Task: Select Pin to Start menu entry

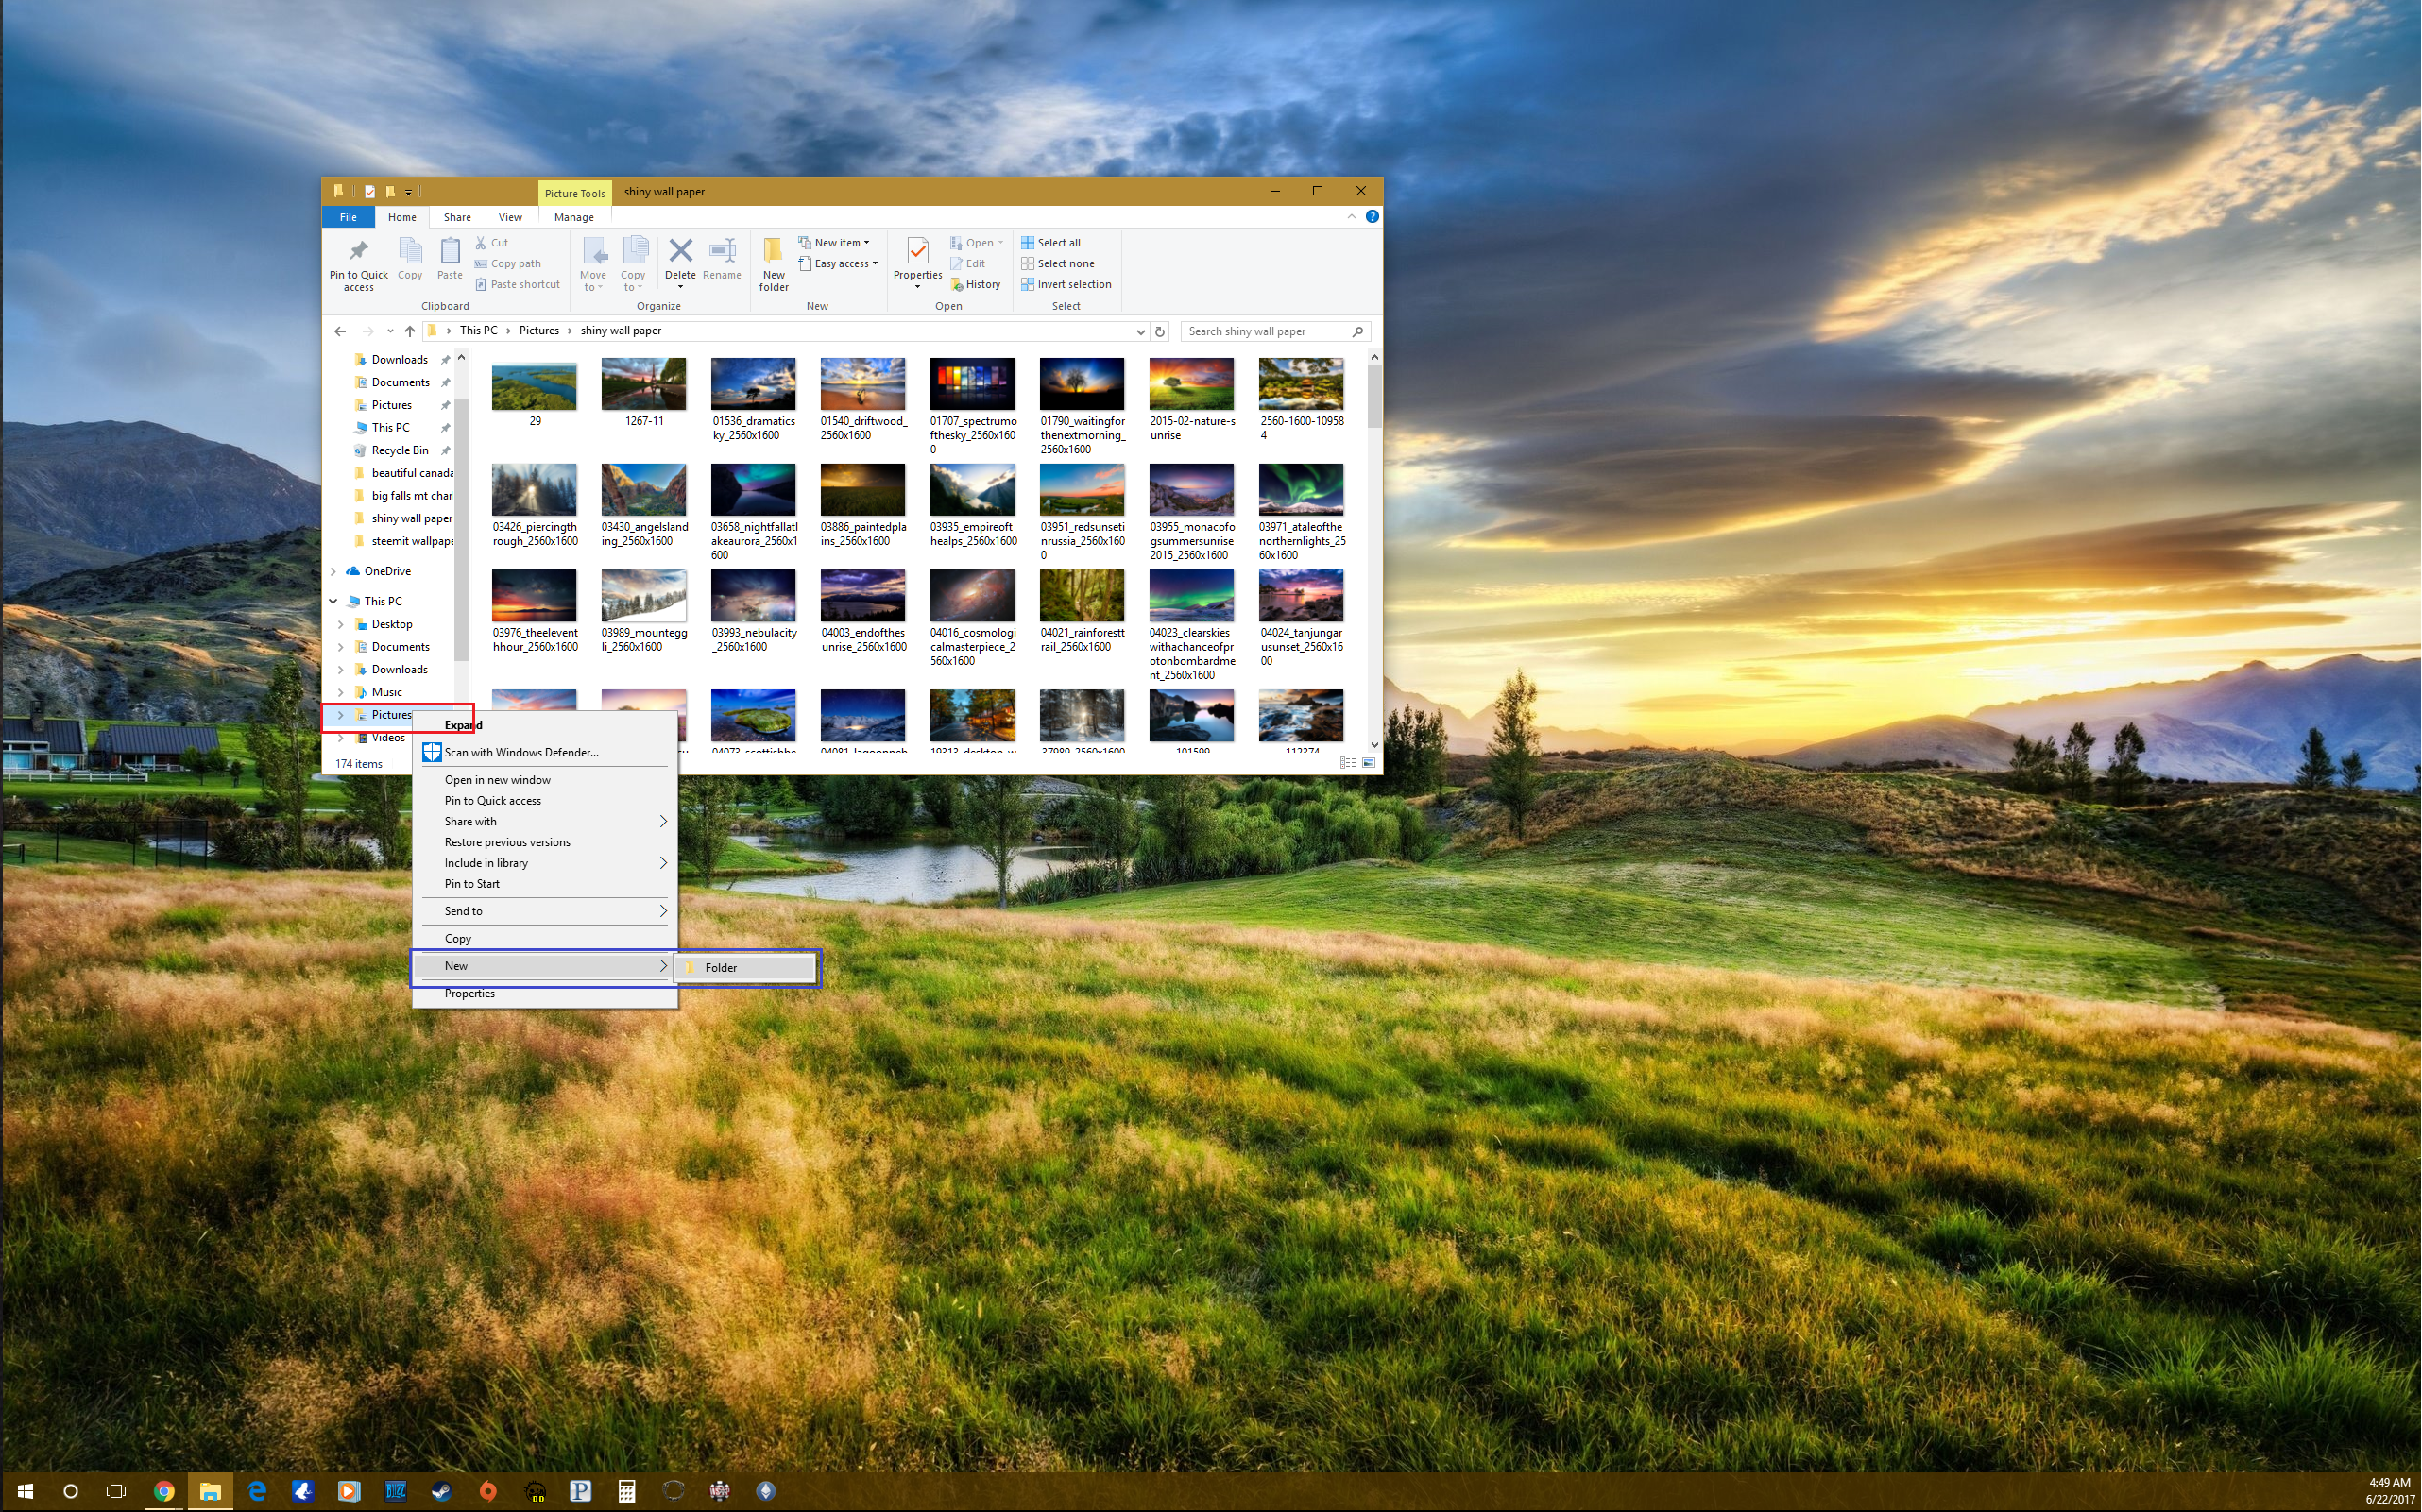Action: pyautogui.click(x=545, y=884)
